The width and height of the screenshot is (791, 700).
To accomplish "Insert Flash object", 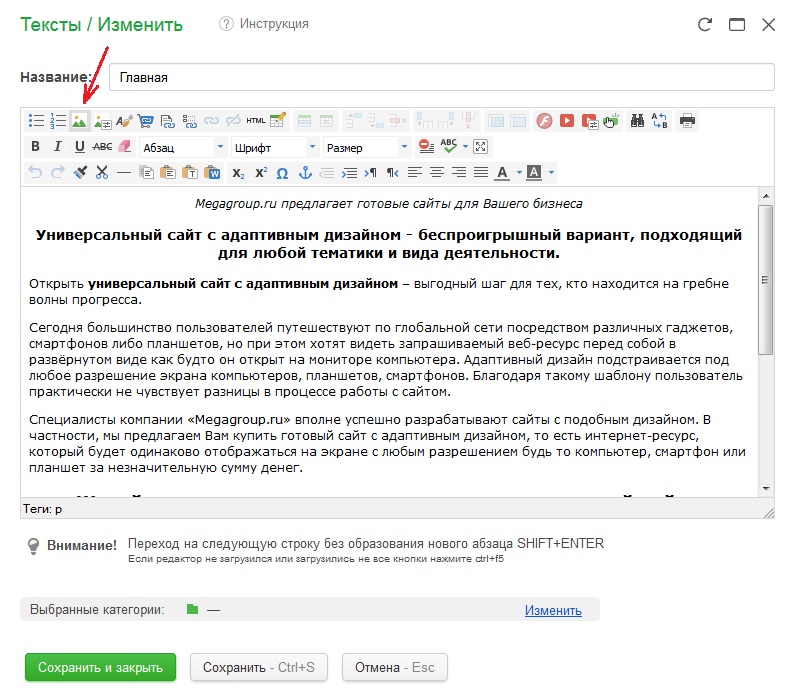I will (544, 121).
